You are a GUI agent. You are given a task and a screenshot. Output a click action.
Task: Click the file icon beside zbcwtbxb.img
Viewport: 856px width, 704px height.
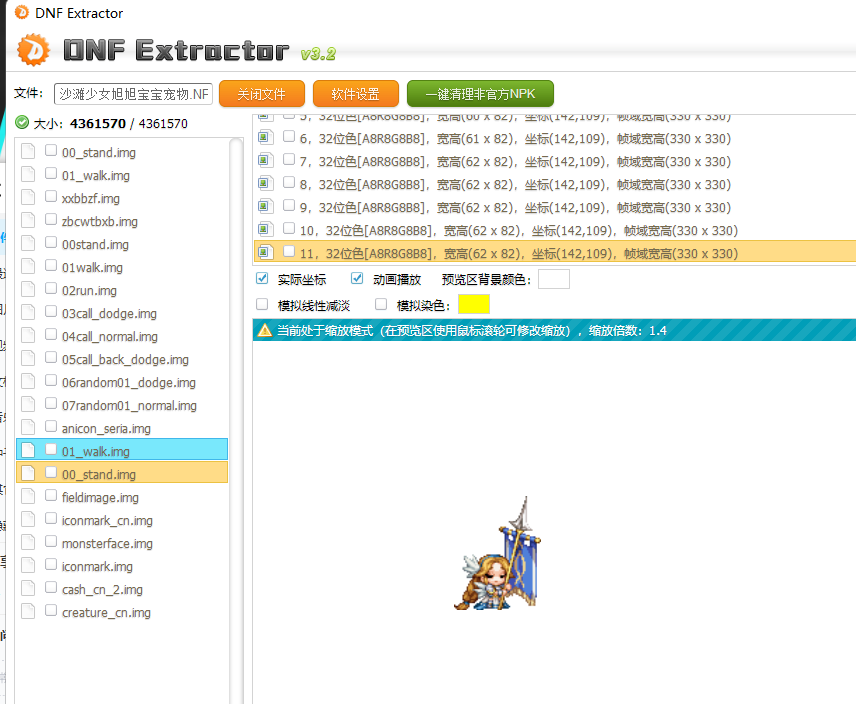click(28, 220)
